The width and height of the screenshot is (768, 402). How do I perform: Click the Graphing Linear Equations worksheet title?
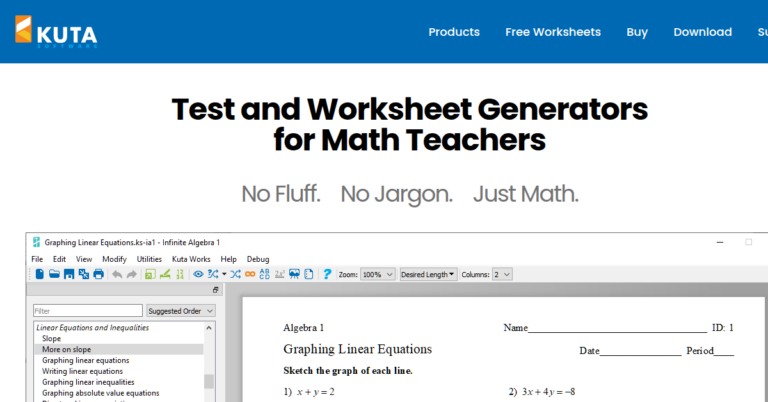click(358, 349)
